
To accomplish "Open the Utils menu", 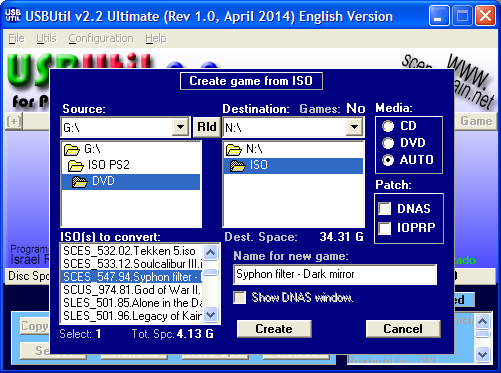I will click(x=46, y=39).
